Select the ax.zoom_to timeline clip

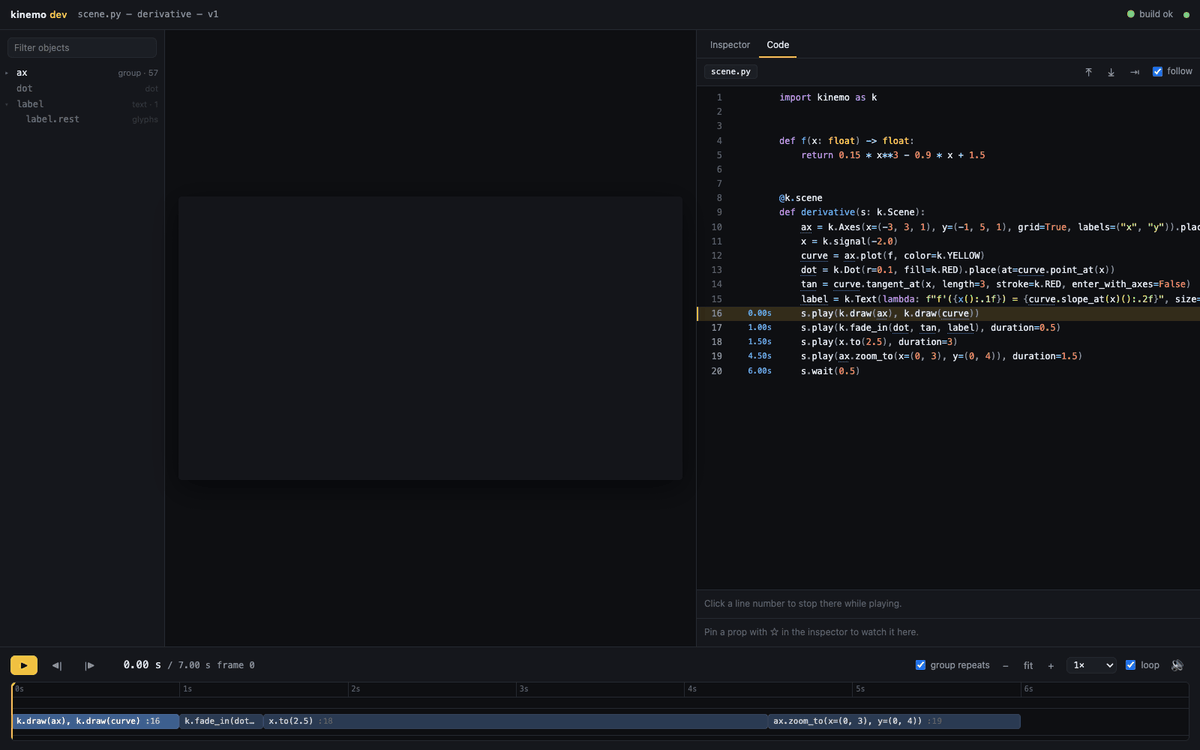coord(895,721)
